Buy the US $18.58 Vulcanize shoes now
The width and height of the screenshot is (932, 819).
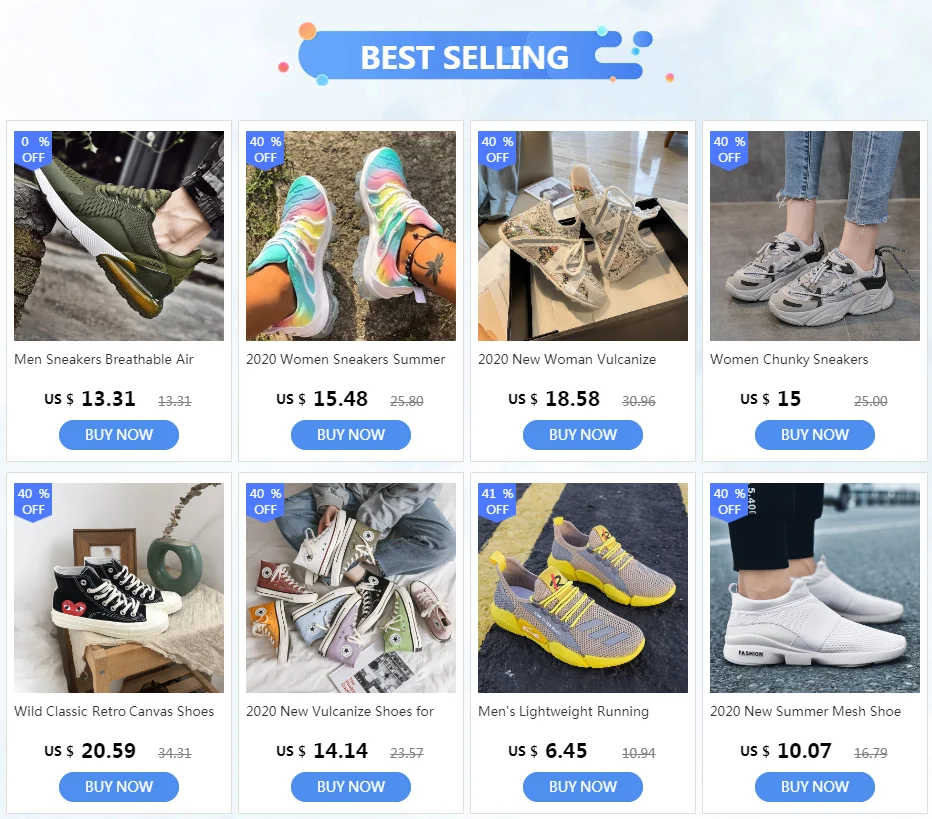pyautogui.click(x=582, y=434)
